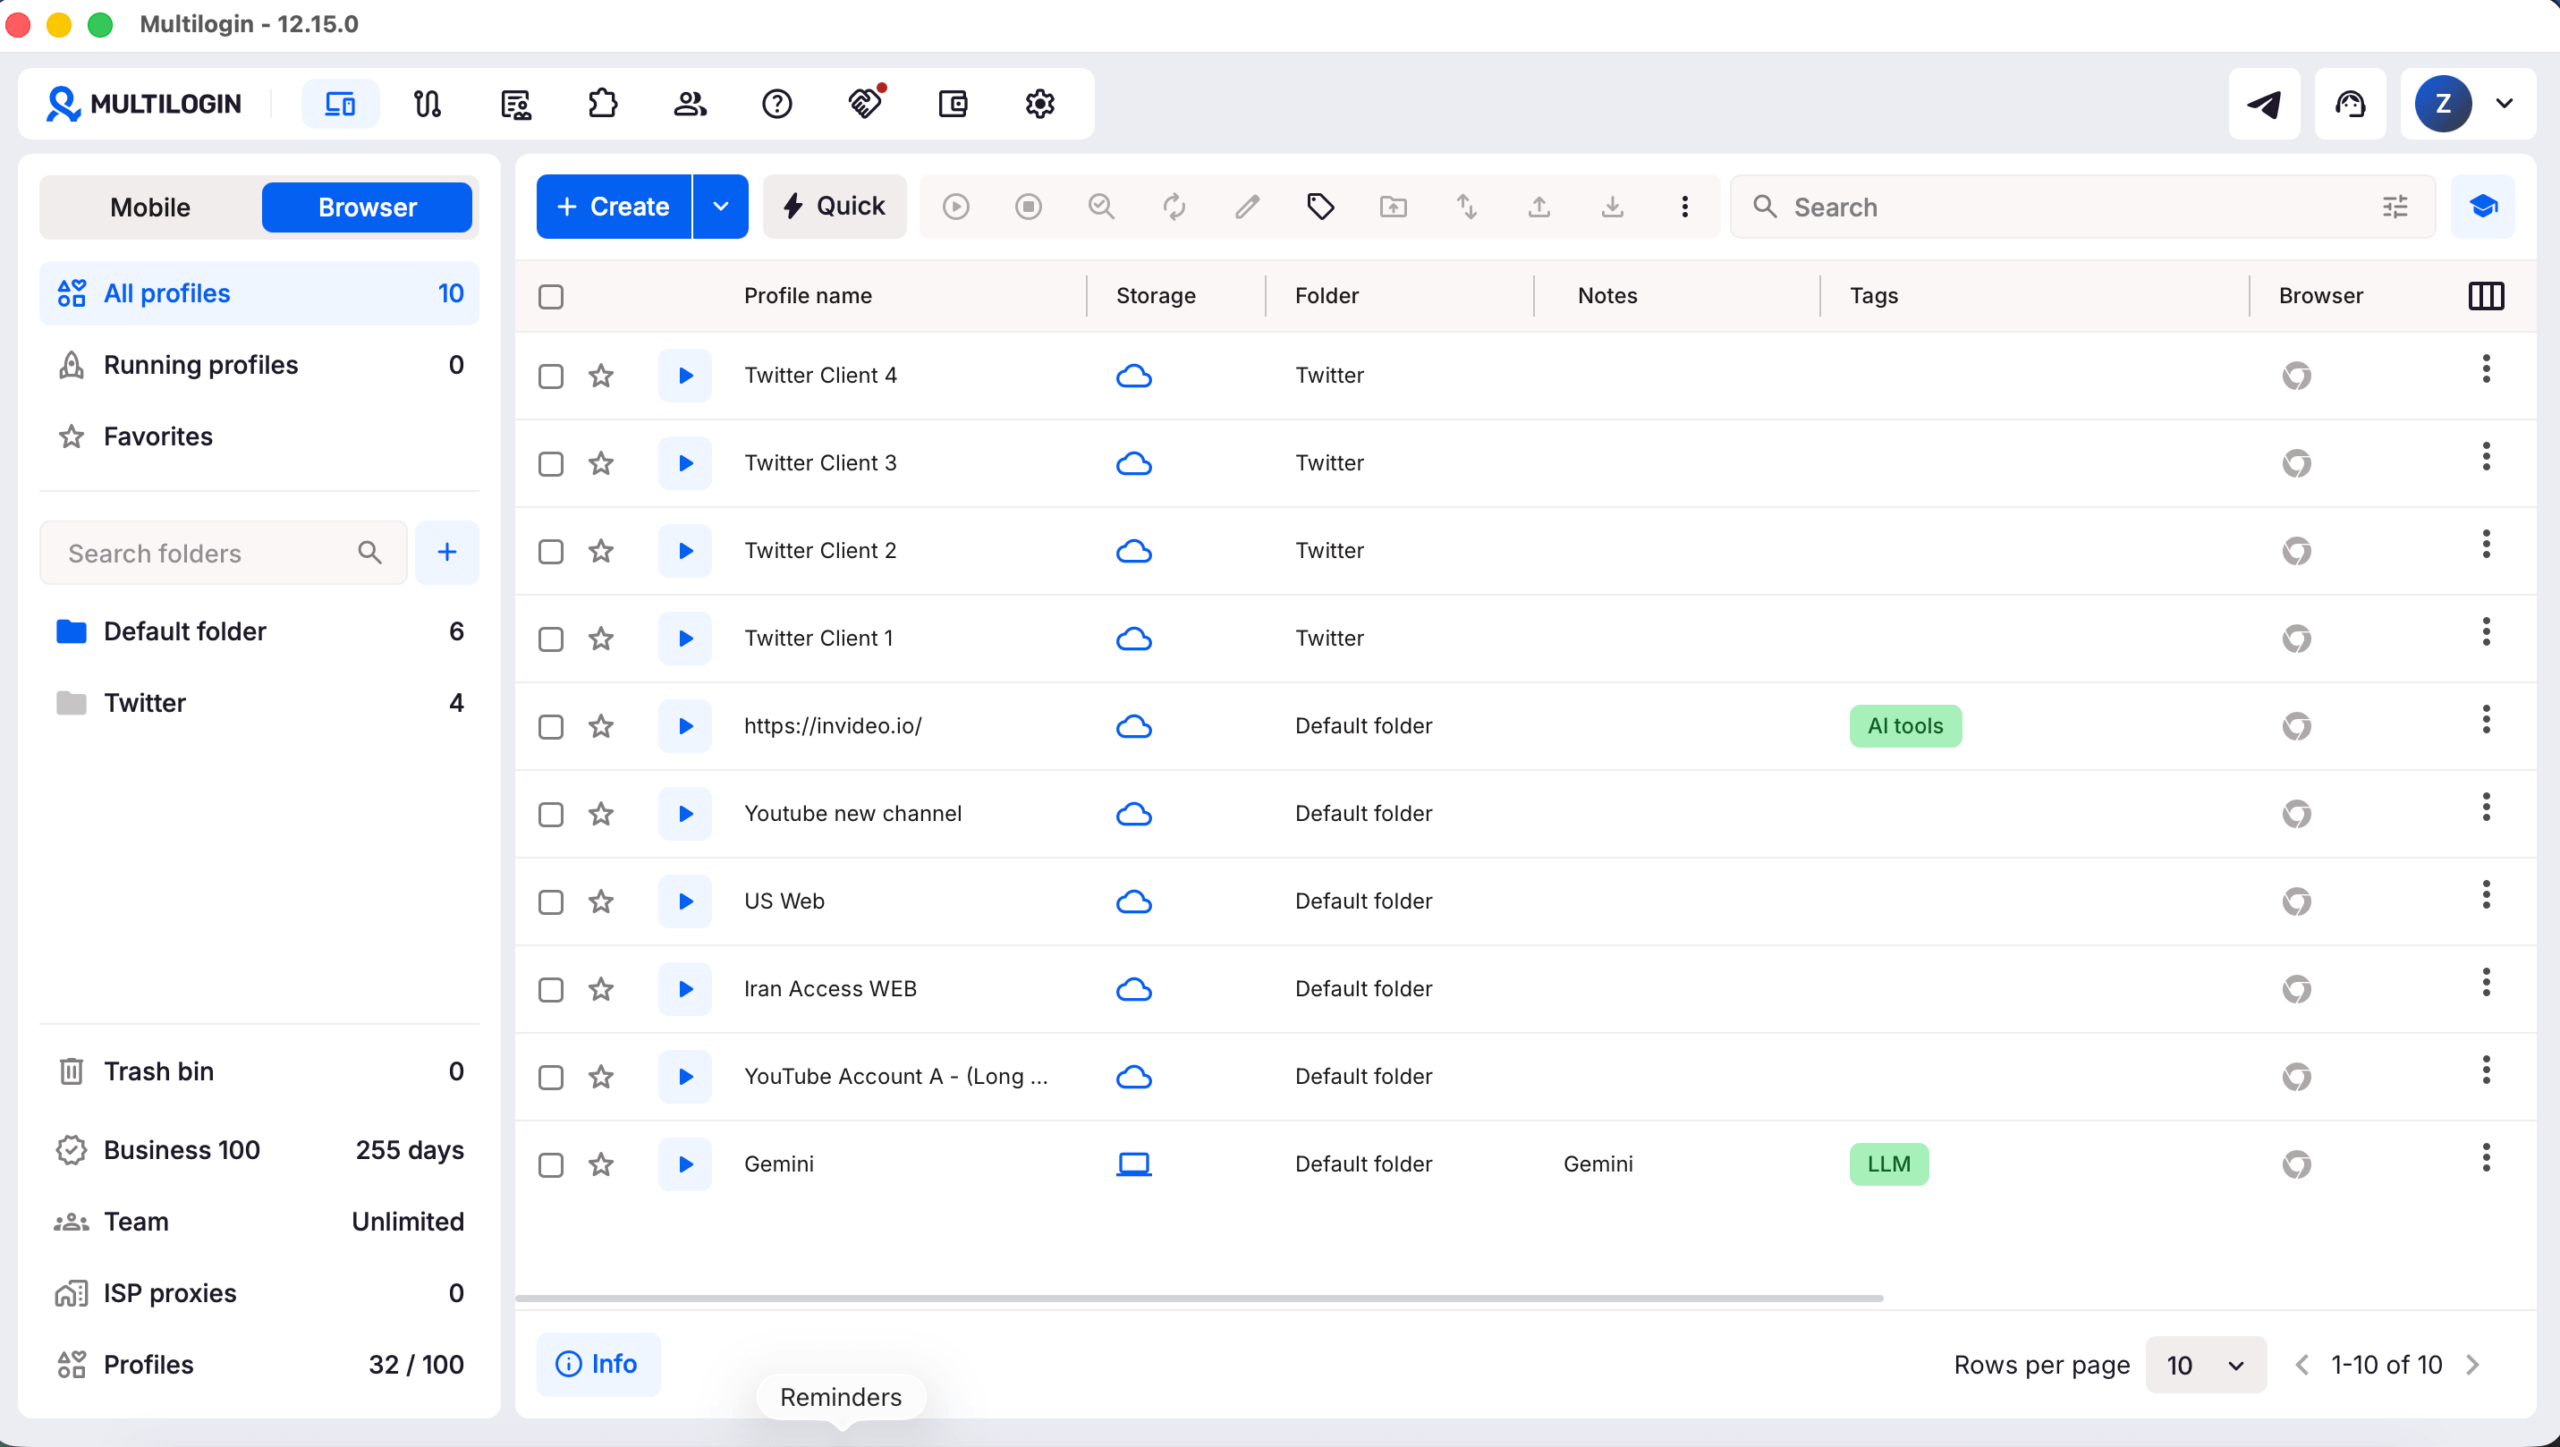This screenshot has height=1447, width=2560.
Task: Open the extensions puzzle icon
Action: pos(603,104)
